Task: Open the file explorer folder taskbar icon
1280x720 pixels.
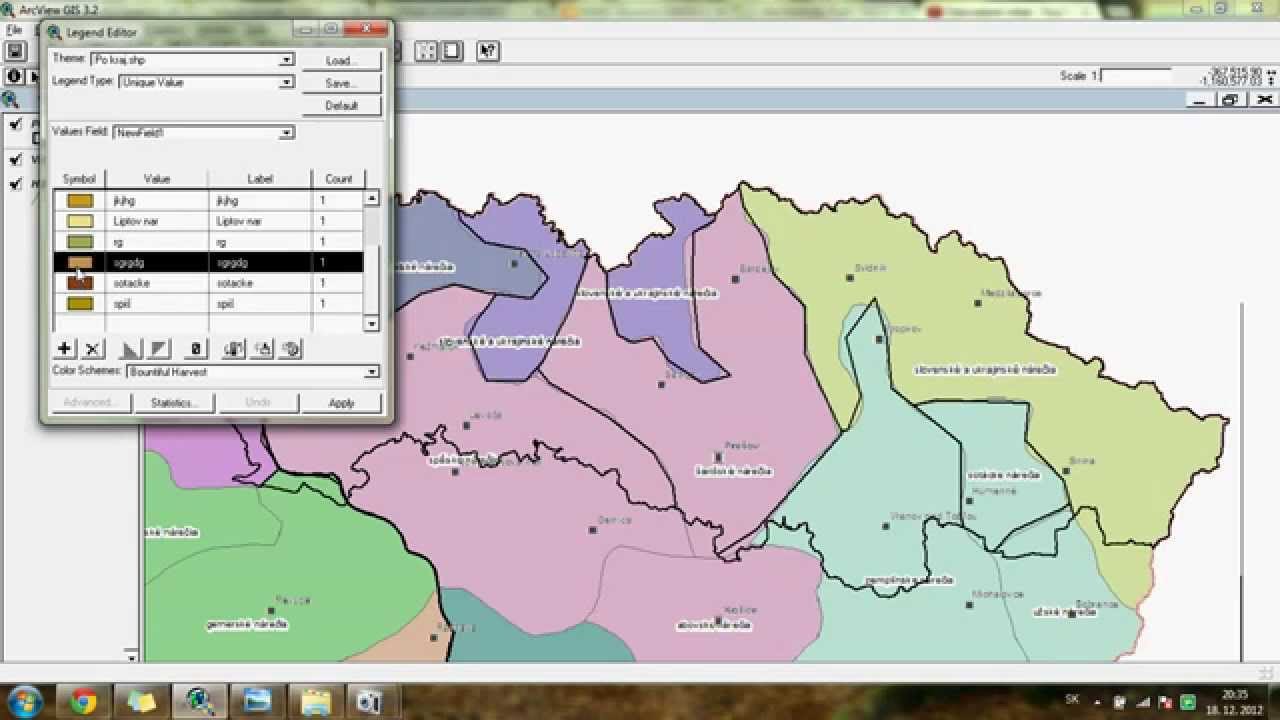Action: [x=316, y=701]
